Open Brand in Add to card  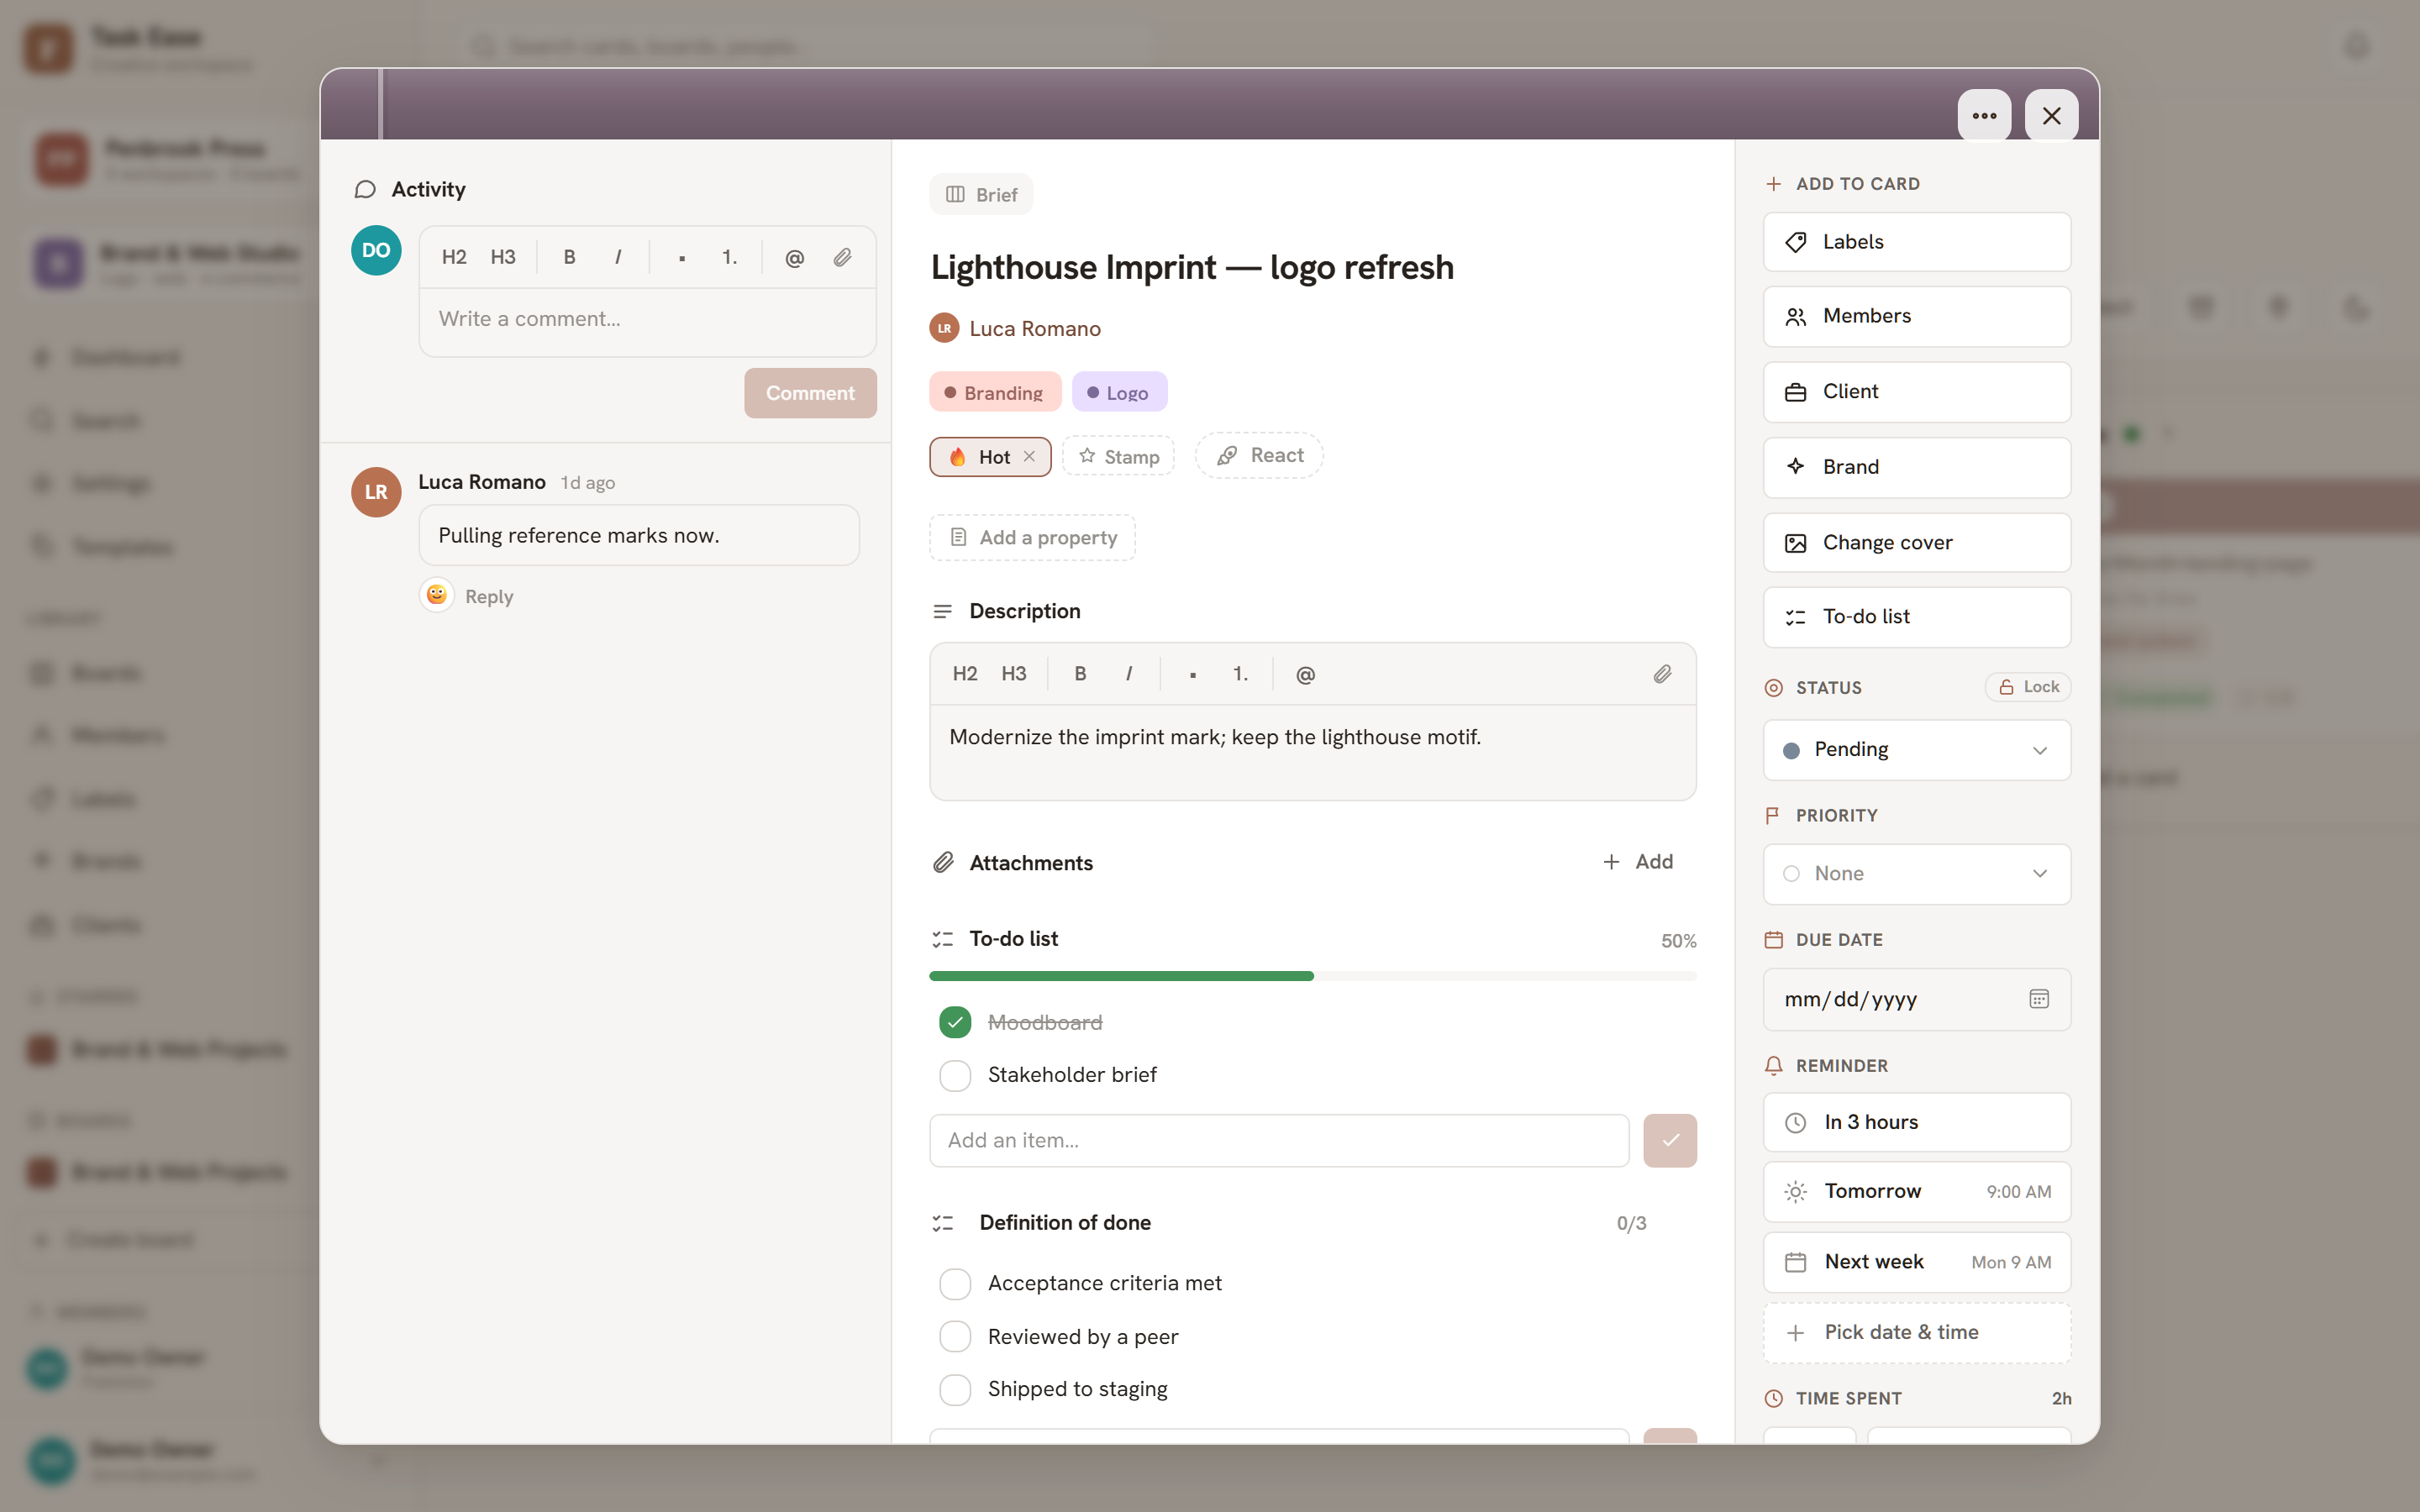[x=1916, y=467]
